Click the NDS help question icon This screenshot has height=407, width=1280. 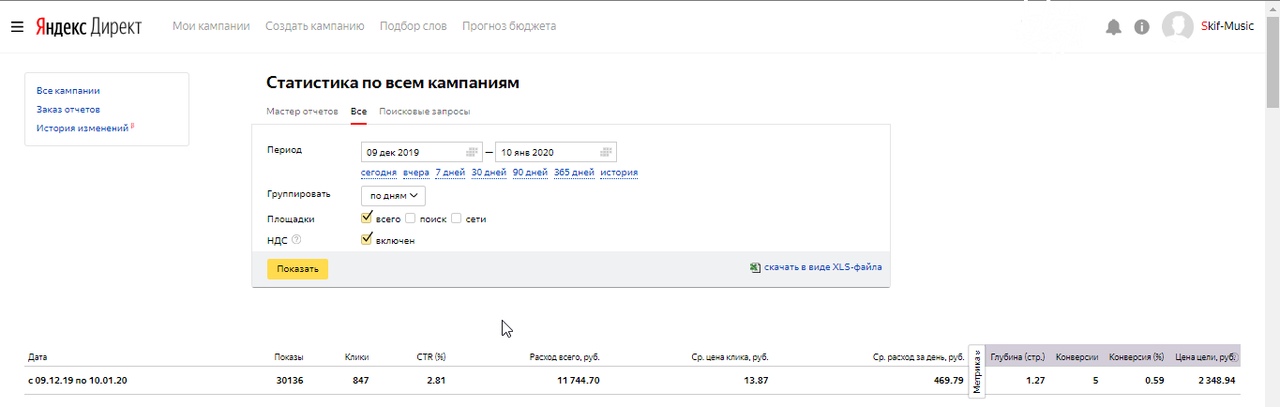click(296, 240)
